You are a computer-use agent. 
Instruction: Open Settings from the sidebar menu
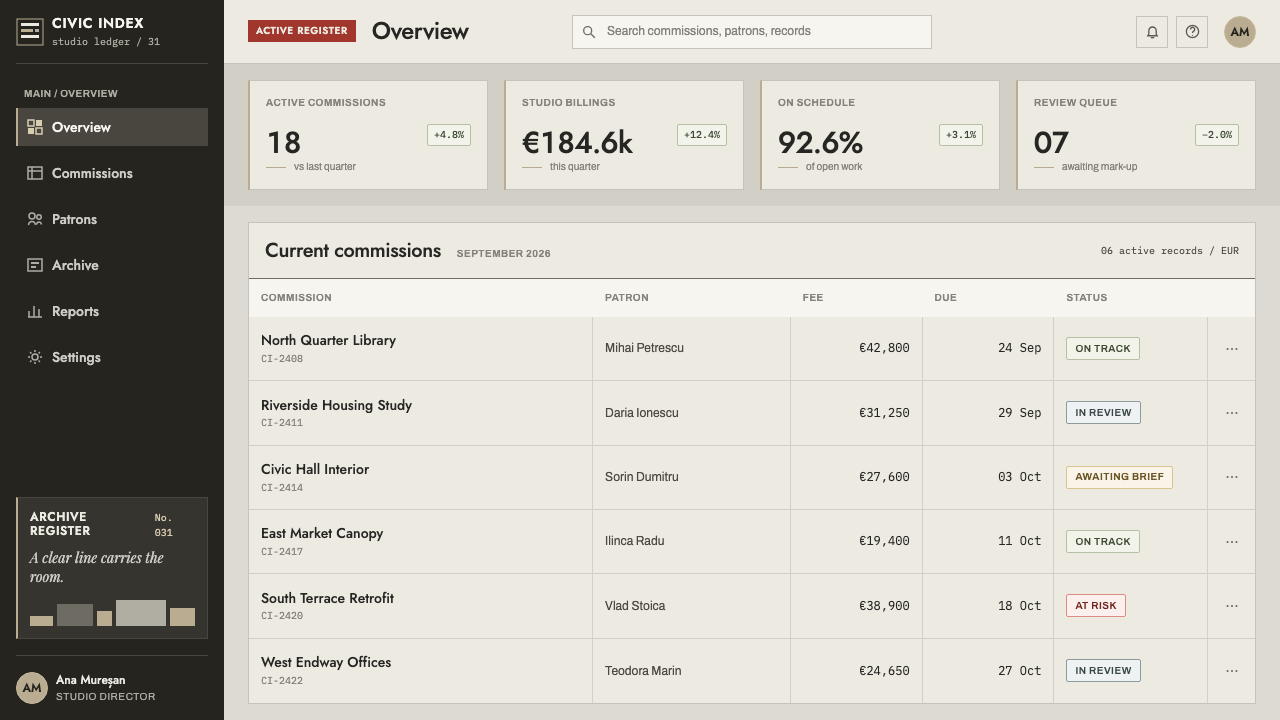[112, 357]
